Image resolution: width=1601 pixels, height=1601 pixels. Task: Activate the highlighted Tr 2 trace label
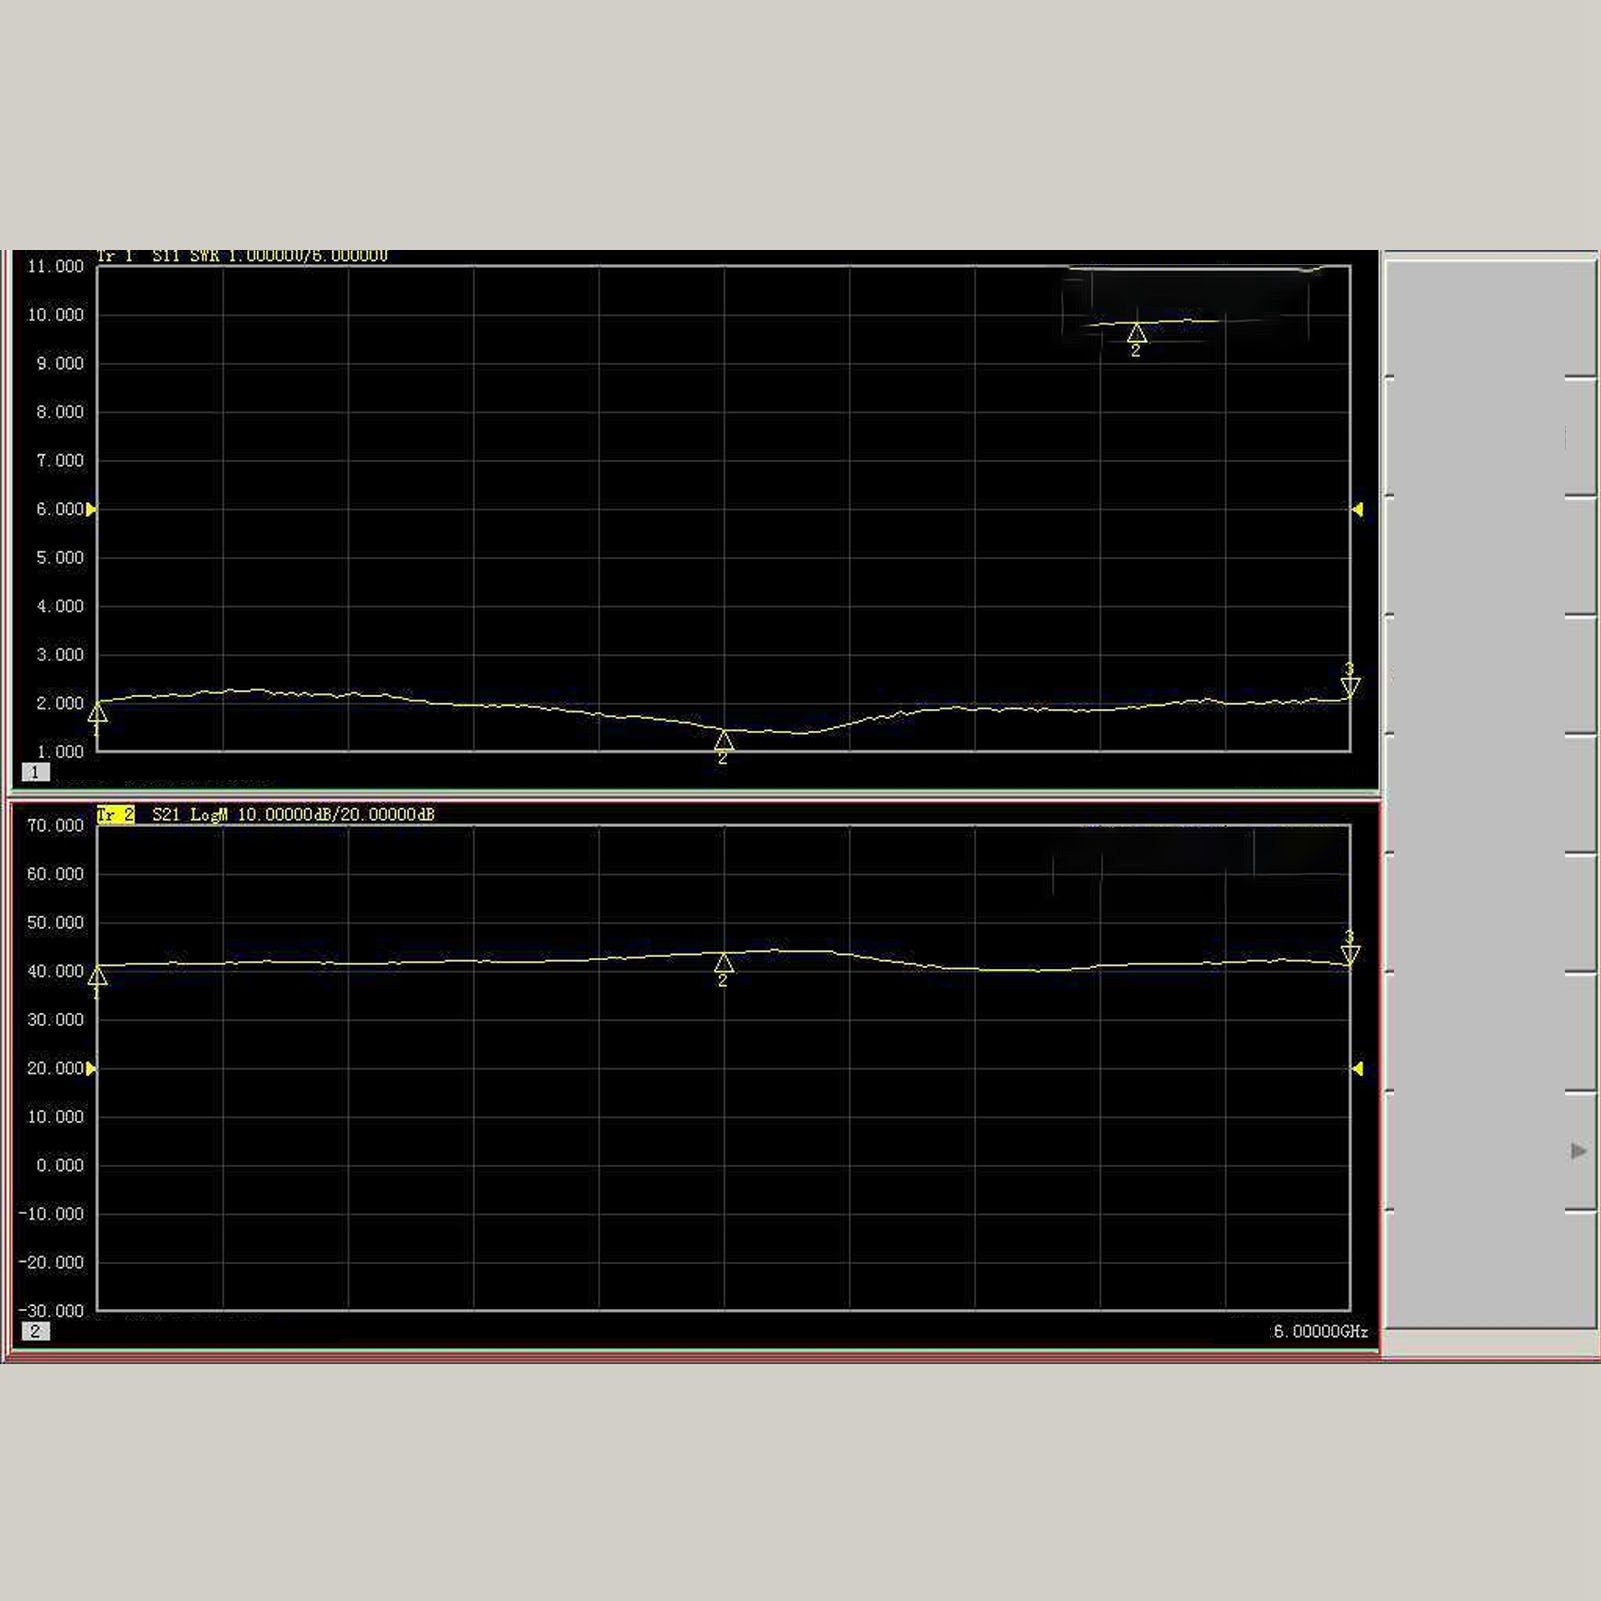tap(115, 815)
